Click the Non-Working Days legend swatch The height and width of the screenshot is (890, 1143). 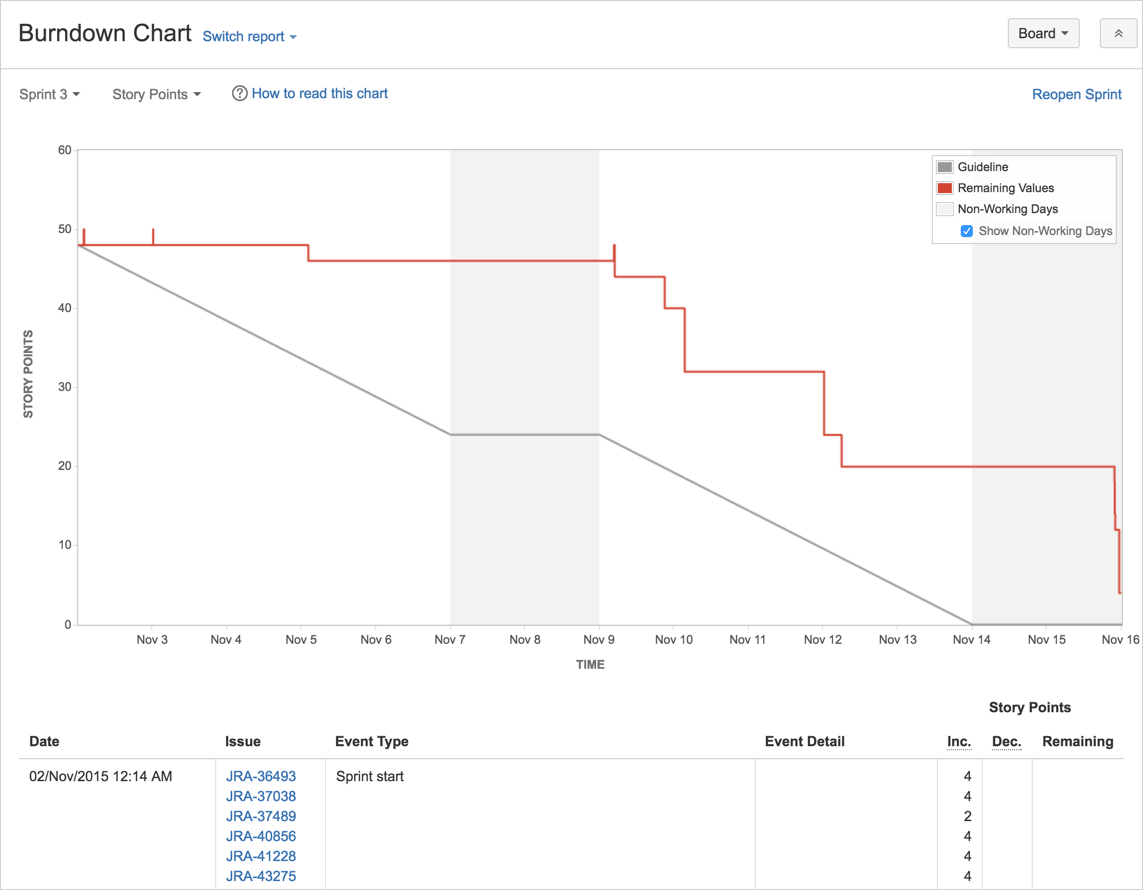[x=944, y=208]
